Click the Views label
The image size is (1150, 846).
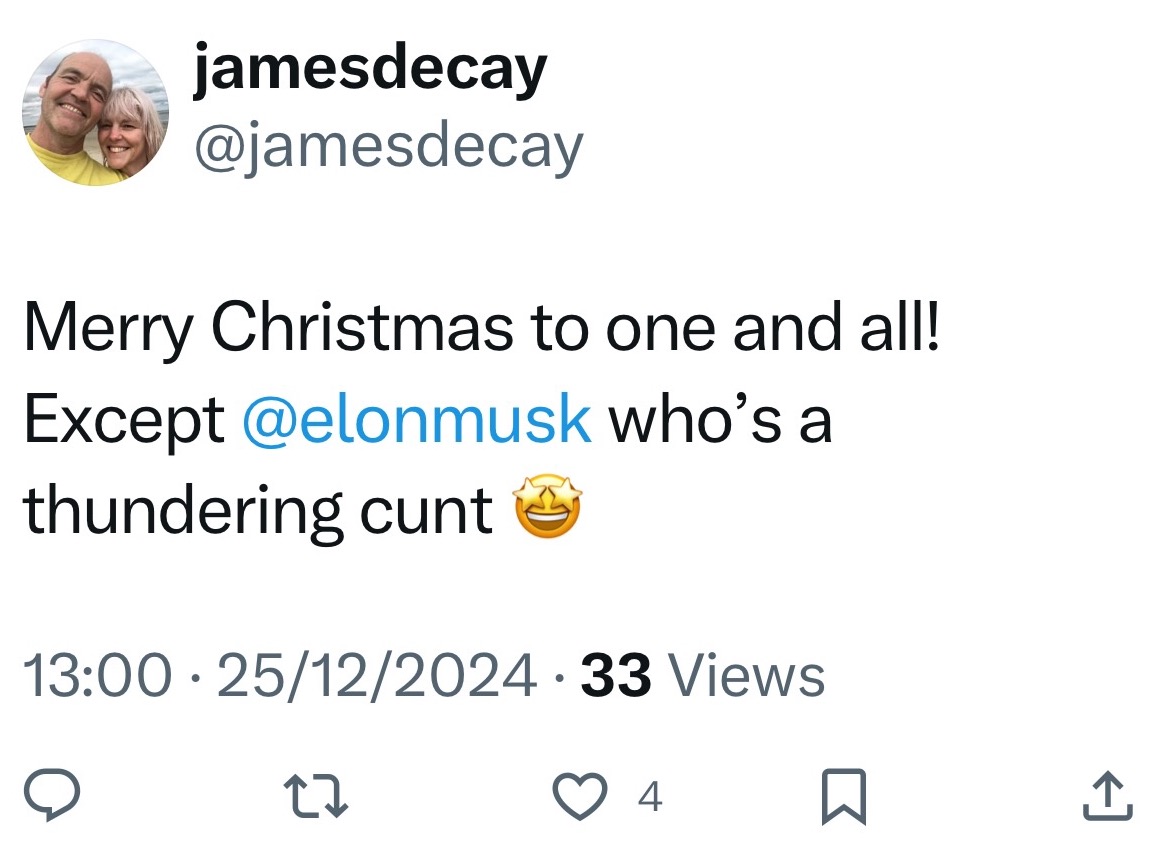tap(746, 675)
